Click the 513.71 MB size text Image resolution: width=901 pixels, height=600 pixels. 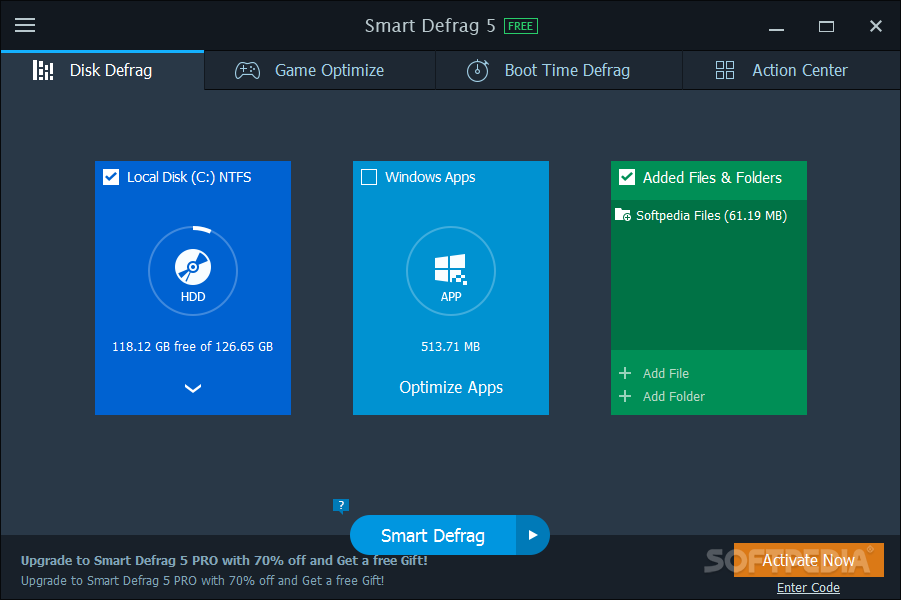(450, 347)
